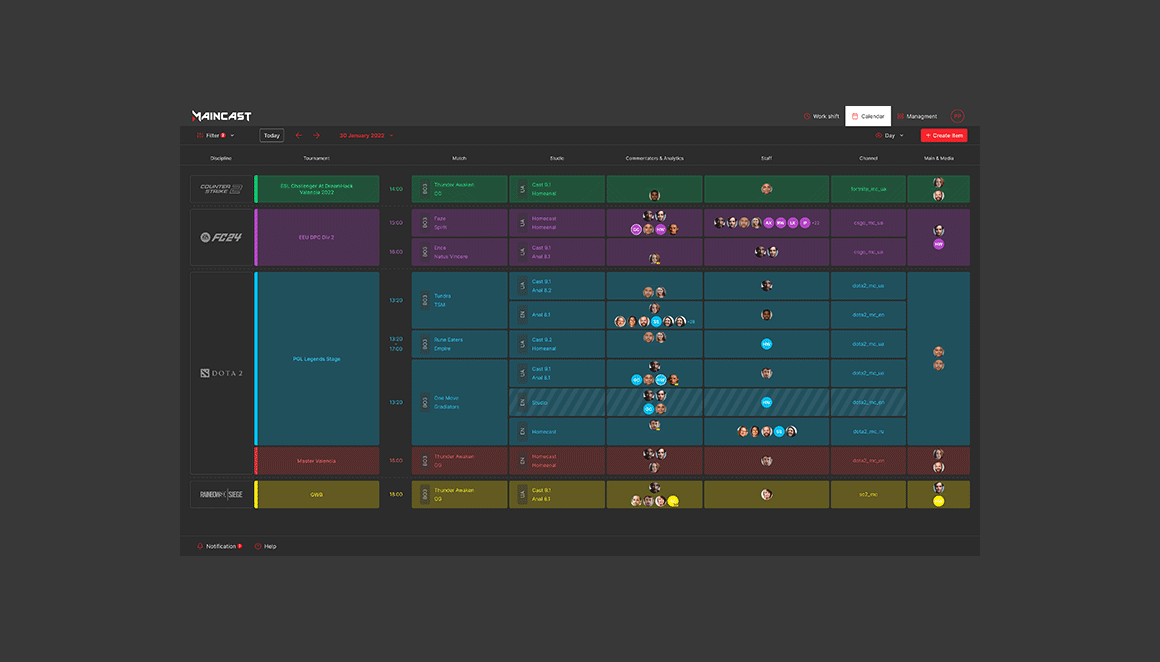This screenshot has height=662, width=1160.
Task: Open the PGL Legends Stage tournament block
Action: (317, 358)
